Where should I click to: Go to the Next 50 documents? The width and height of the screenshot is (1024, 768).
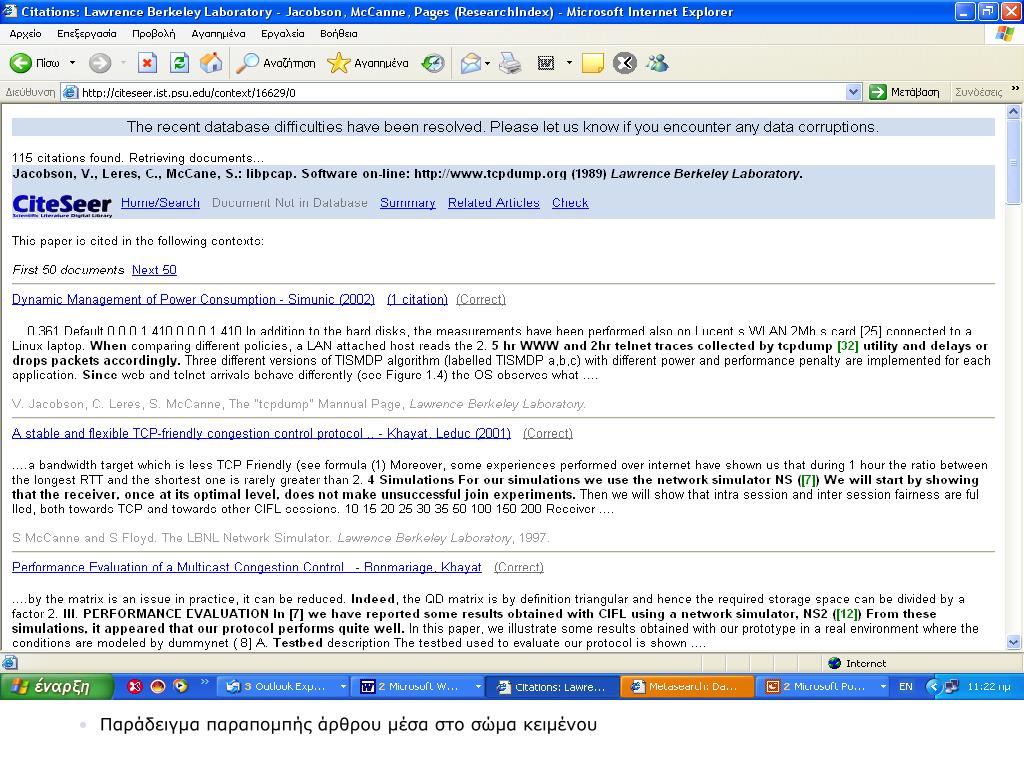[x=154, y=270]
